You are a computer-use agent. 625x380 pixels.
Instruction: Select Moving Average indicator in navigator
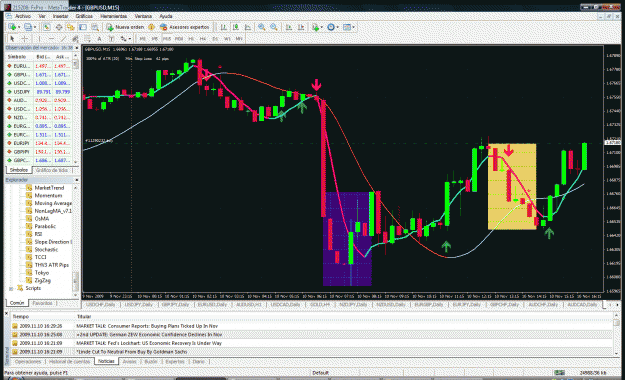53,203
